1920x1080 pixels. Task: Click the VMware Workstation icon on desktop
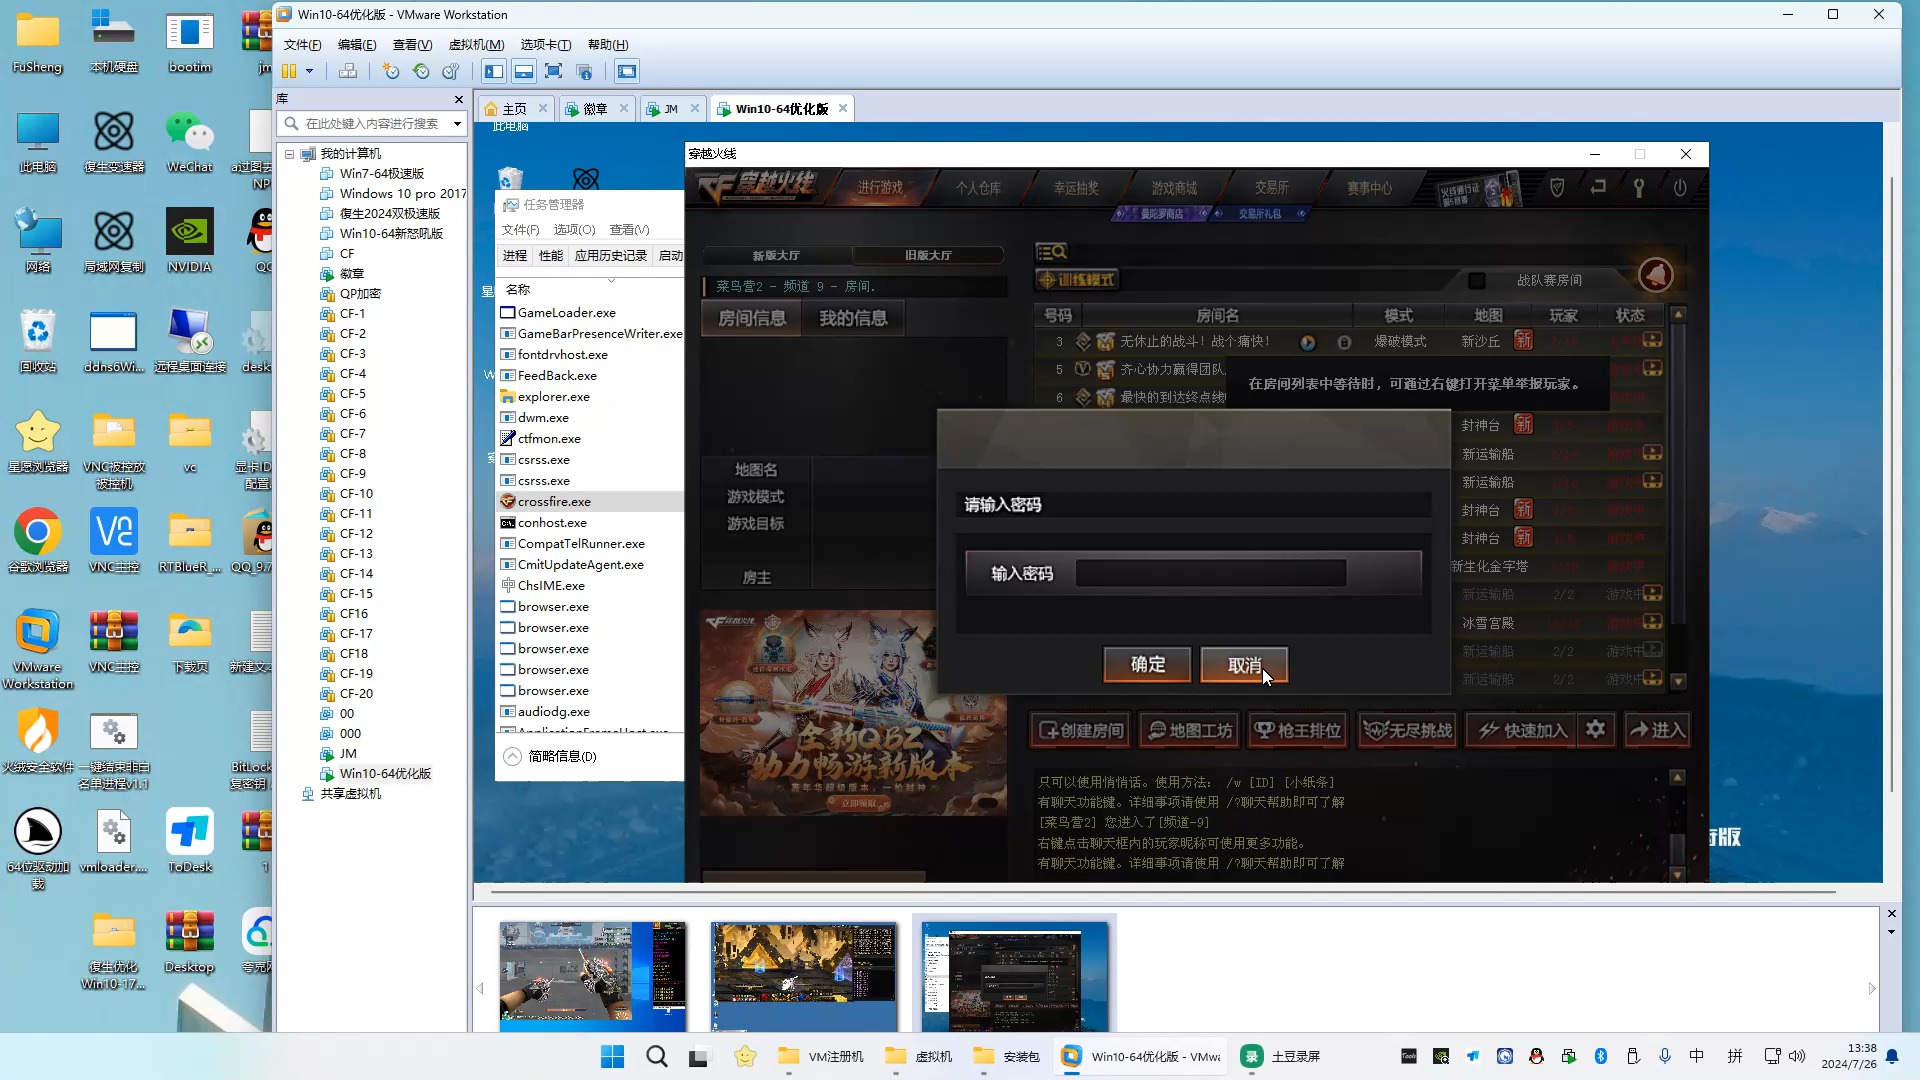tap(36, 632)
